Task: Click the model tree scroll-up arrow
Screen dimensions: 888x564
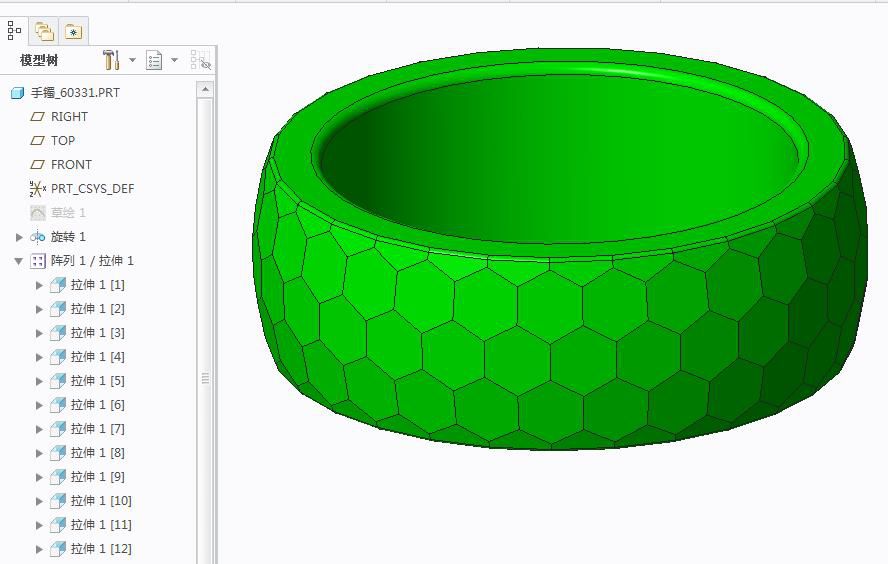Action: (205, 89)
